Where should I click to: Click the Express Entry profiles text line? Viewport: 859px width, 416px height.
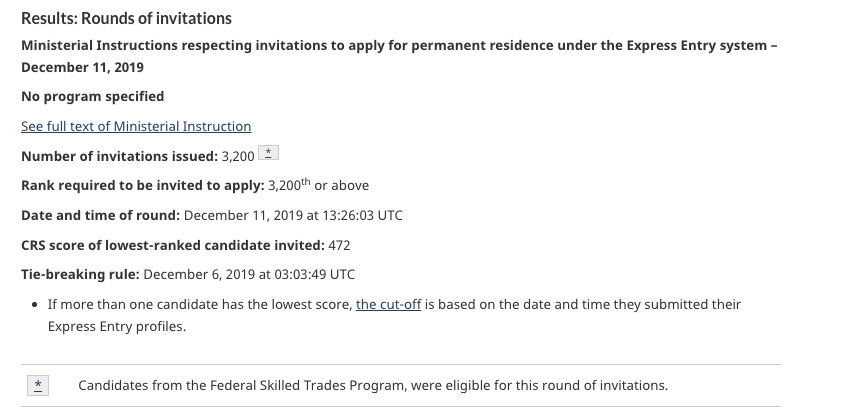coord(116,326)
